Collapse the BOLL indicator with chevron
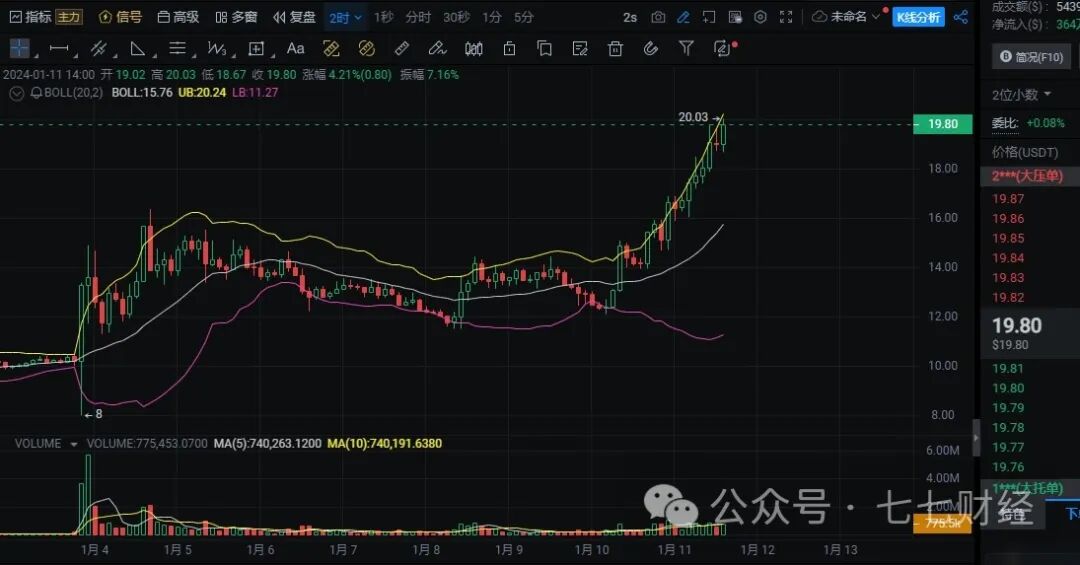This screenshot has width=1080, height=565. 17,93
